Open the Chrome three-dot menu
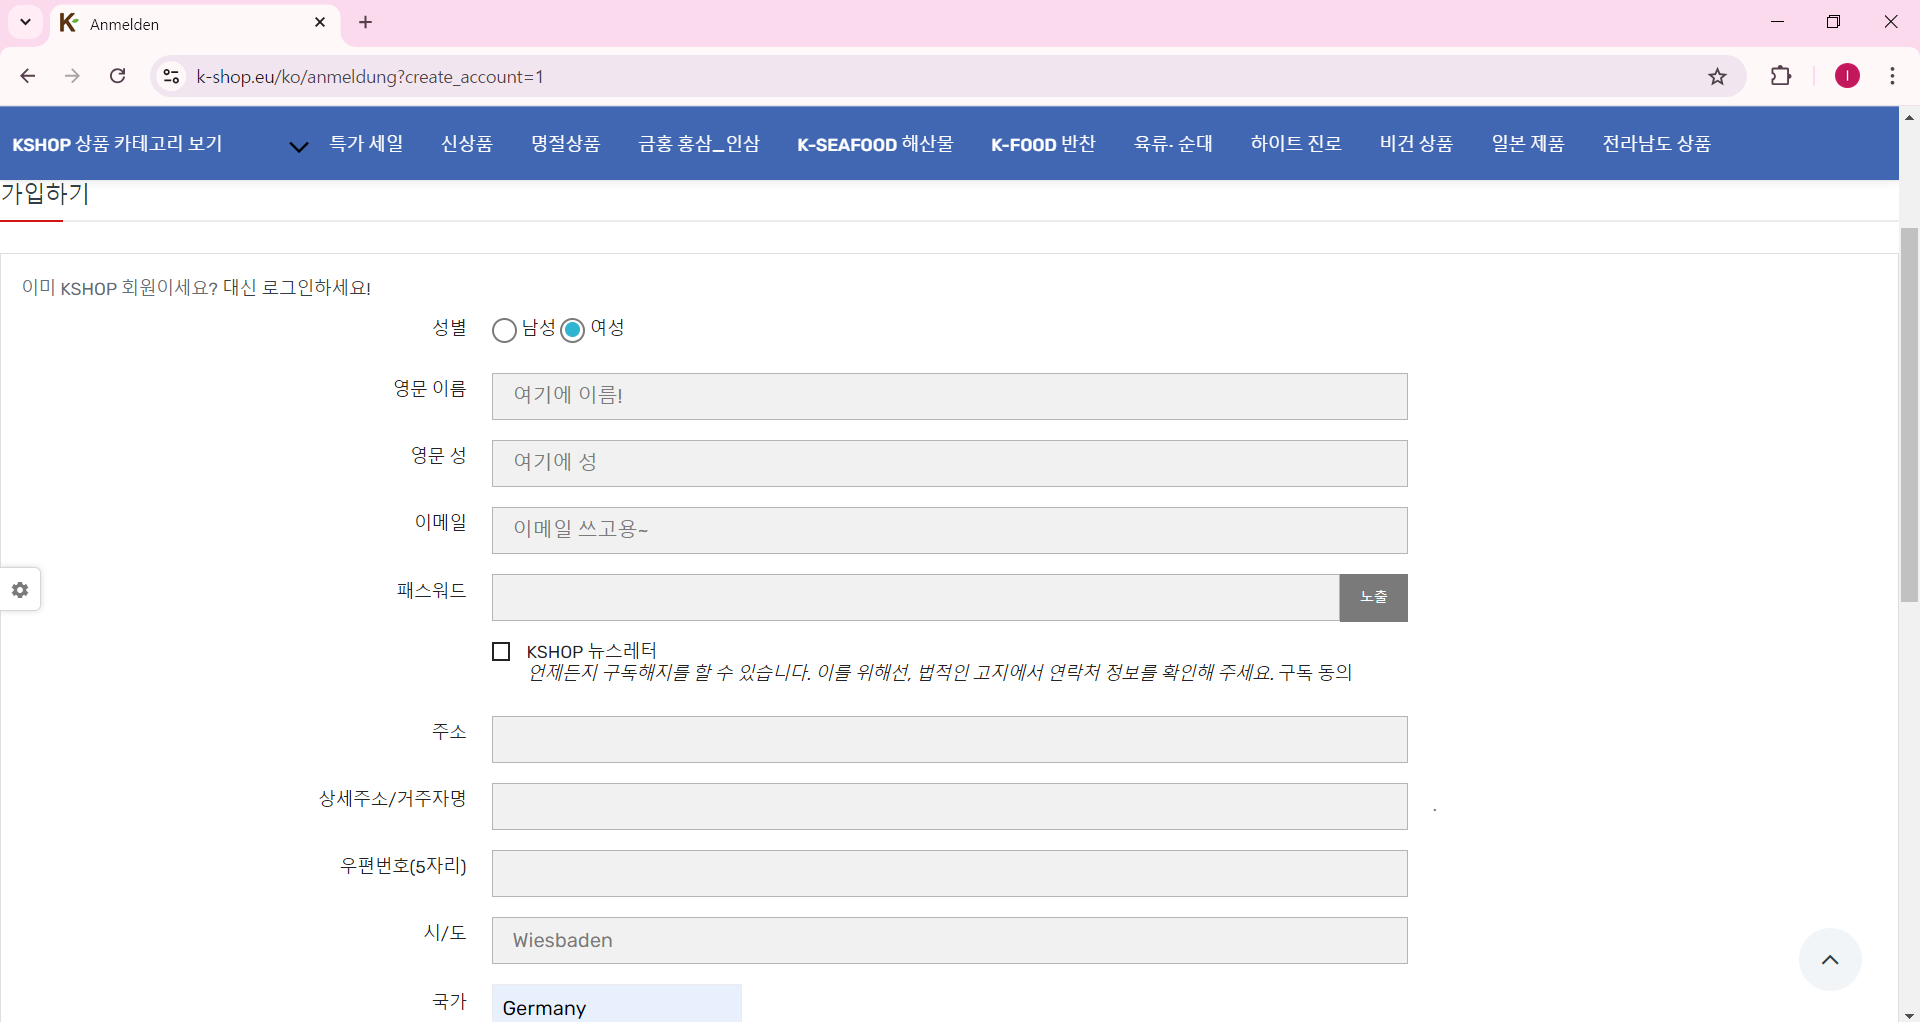Screen dimensions: 1920x1022 click(1892, 76)
